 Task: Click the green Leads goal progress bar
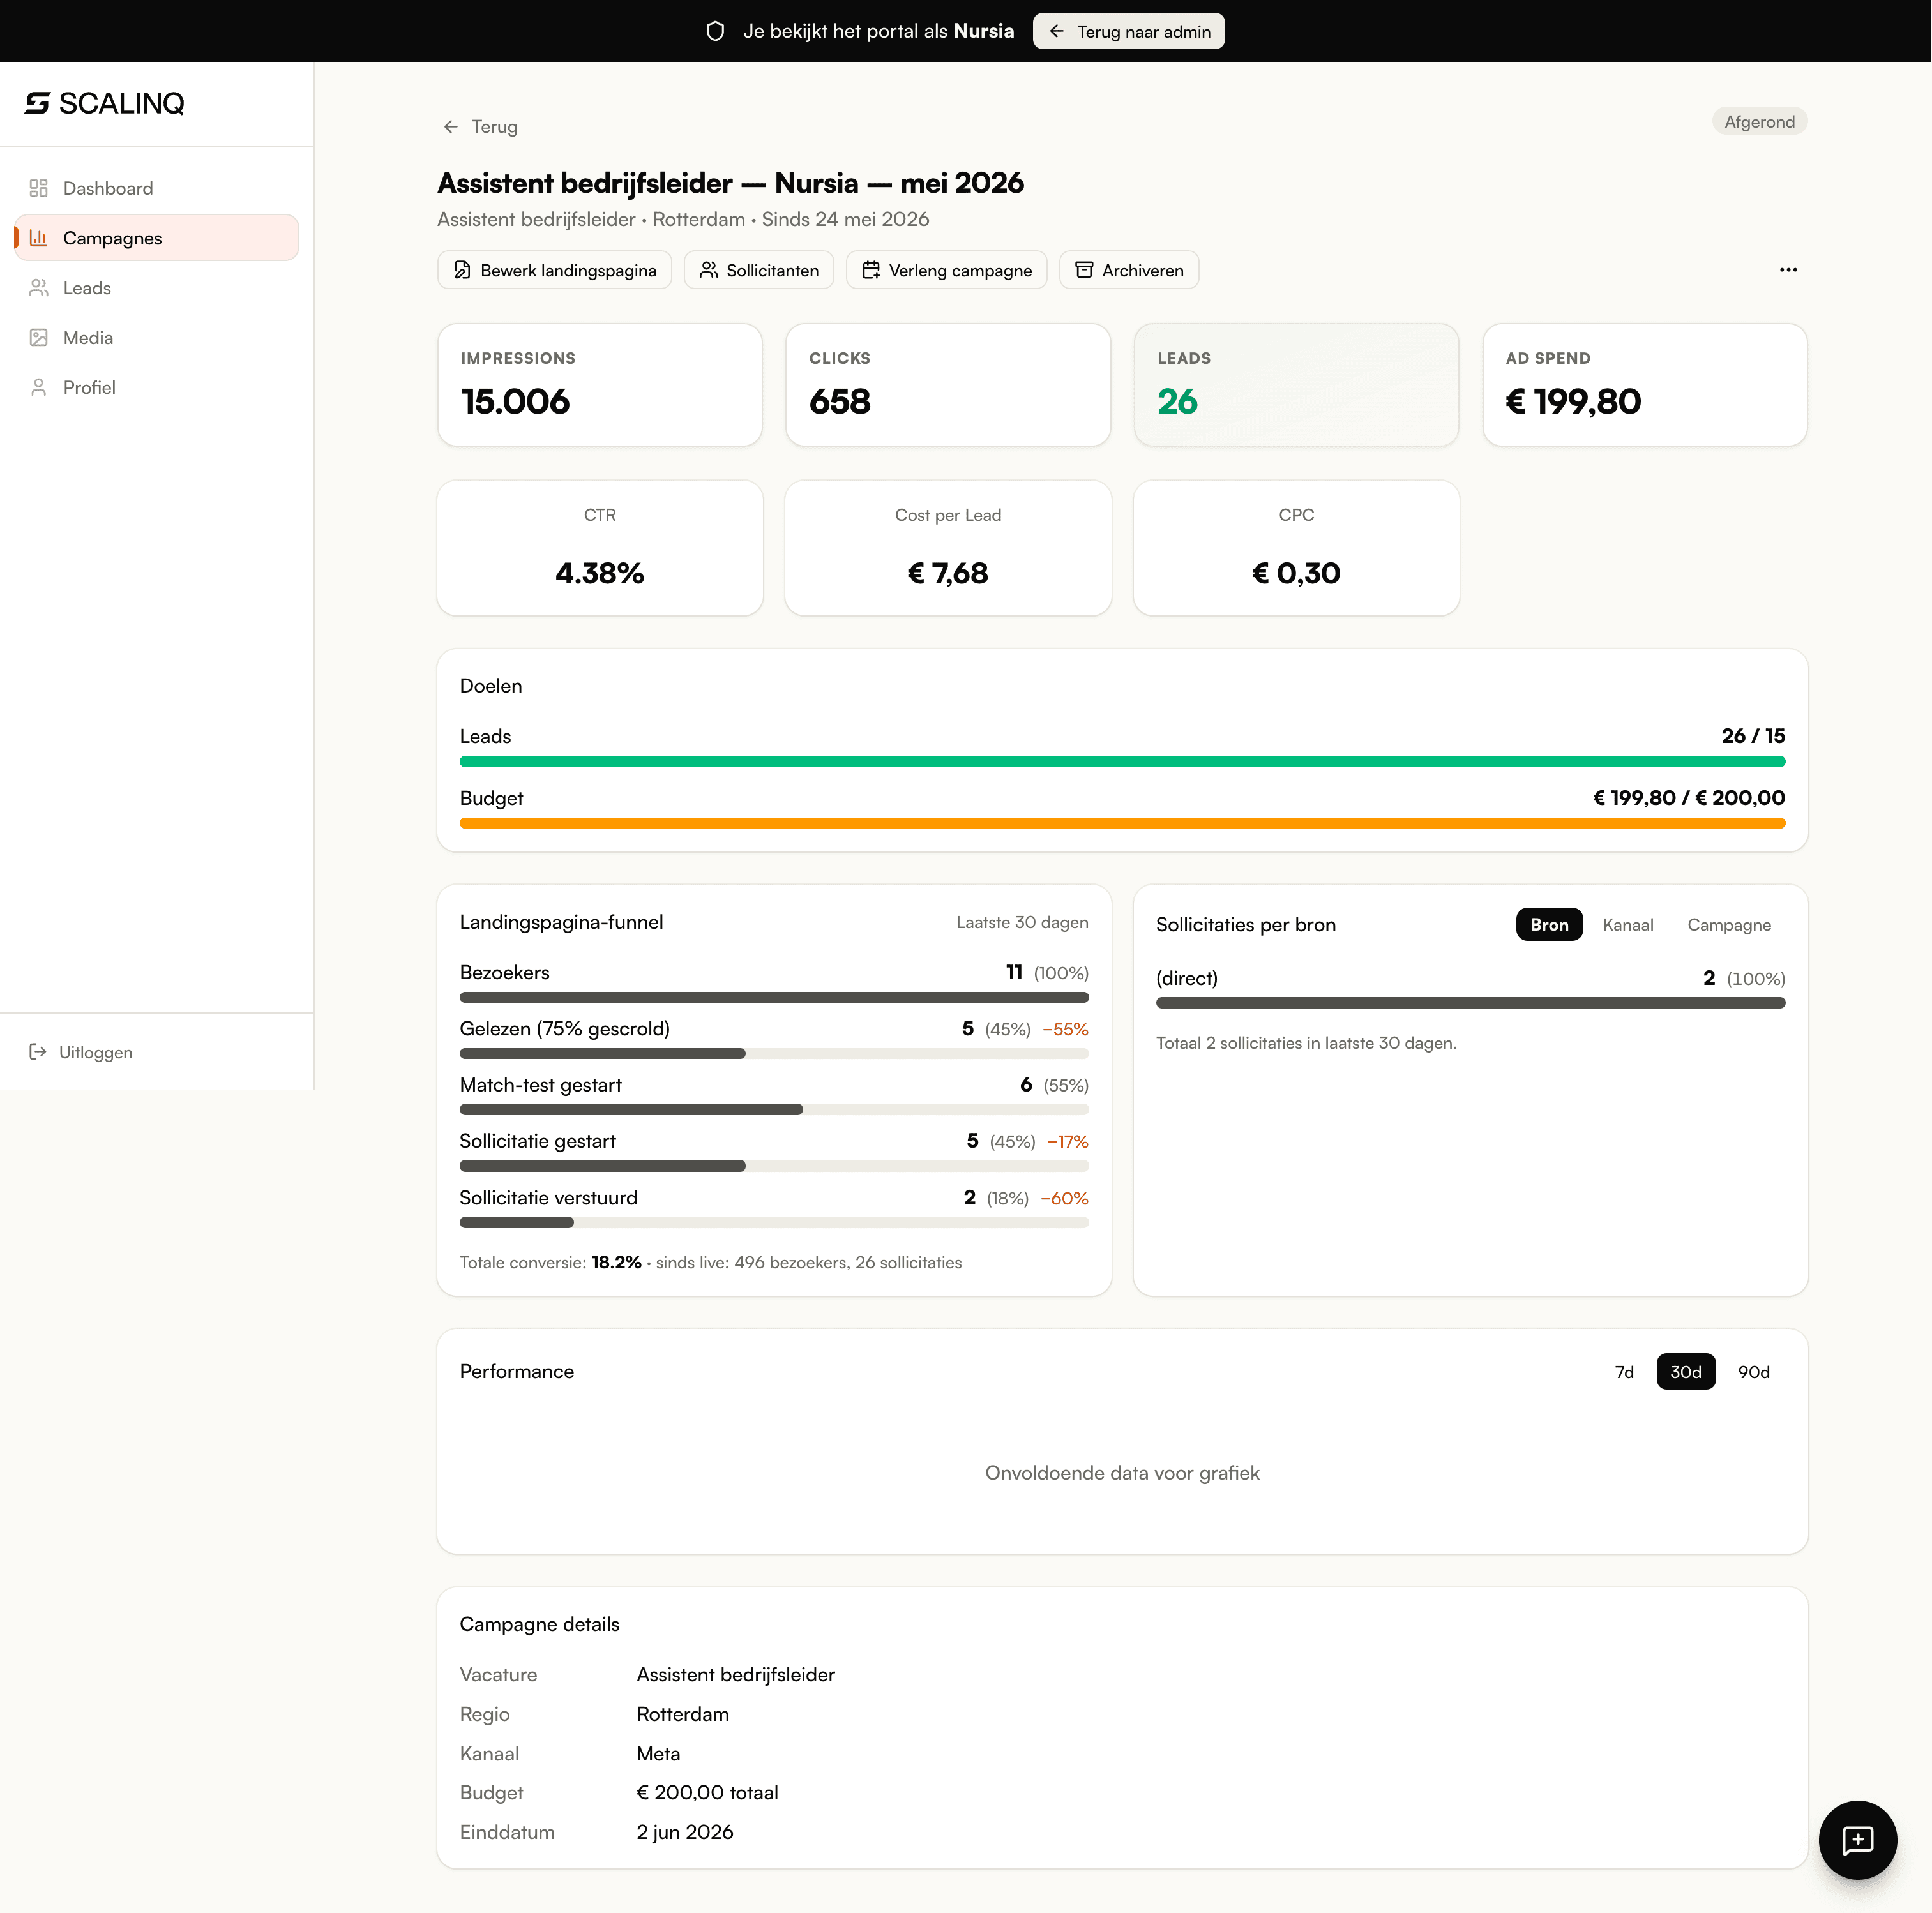click(x=1122, y=762)
